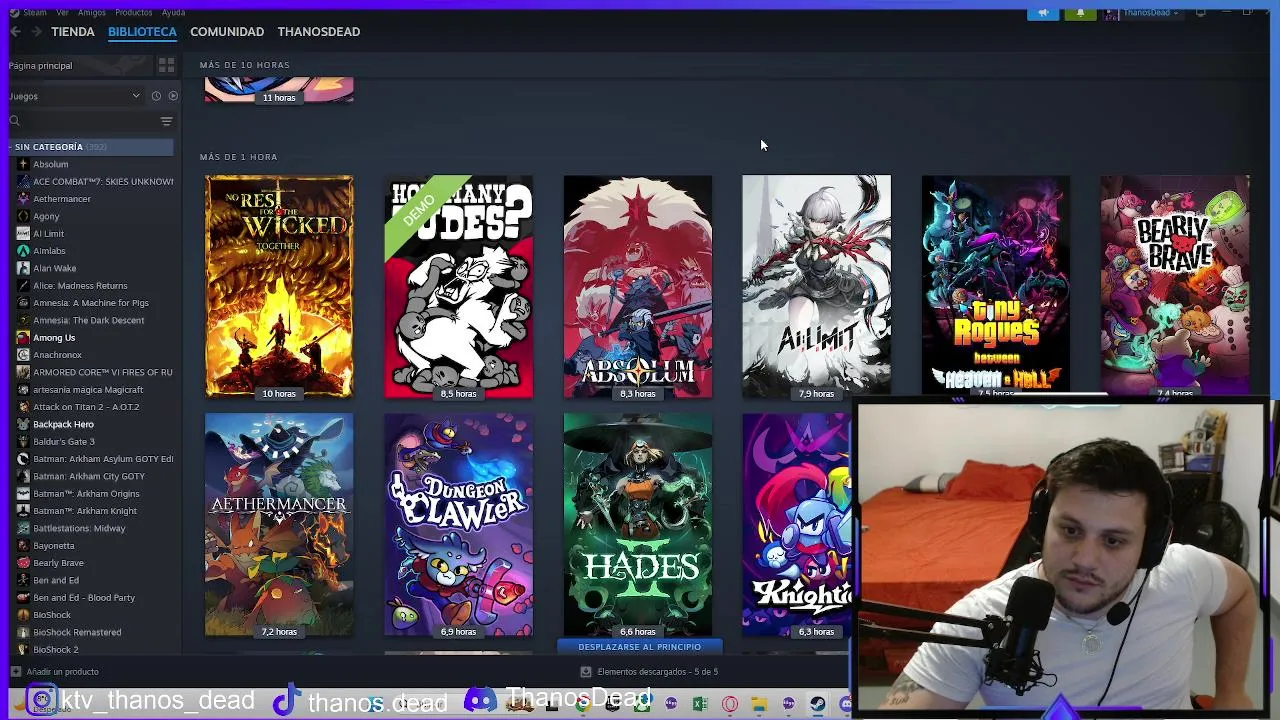The height and width of the screenshot is (720, 1280).
Task: Click the library search magnifier icon
Action: pos(15,121)
